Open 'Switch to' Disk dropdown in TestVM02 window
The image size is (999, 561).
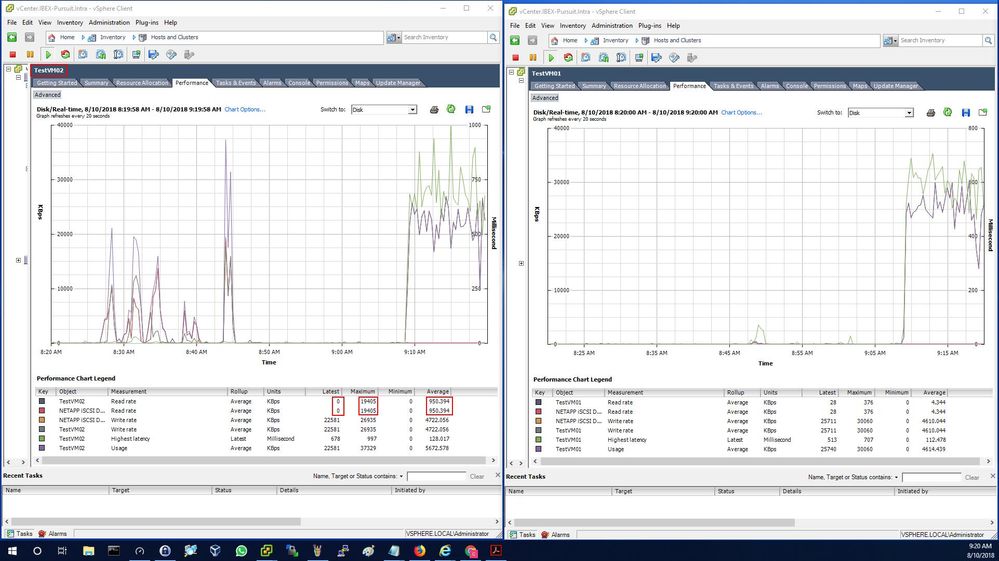[x=412, y=110]
